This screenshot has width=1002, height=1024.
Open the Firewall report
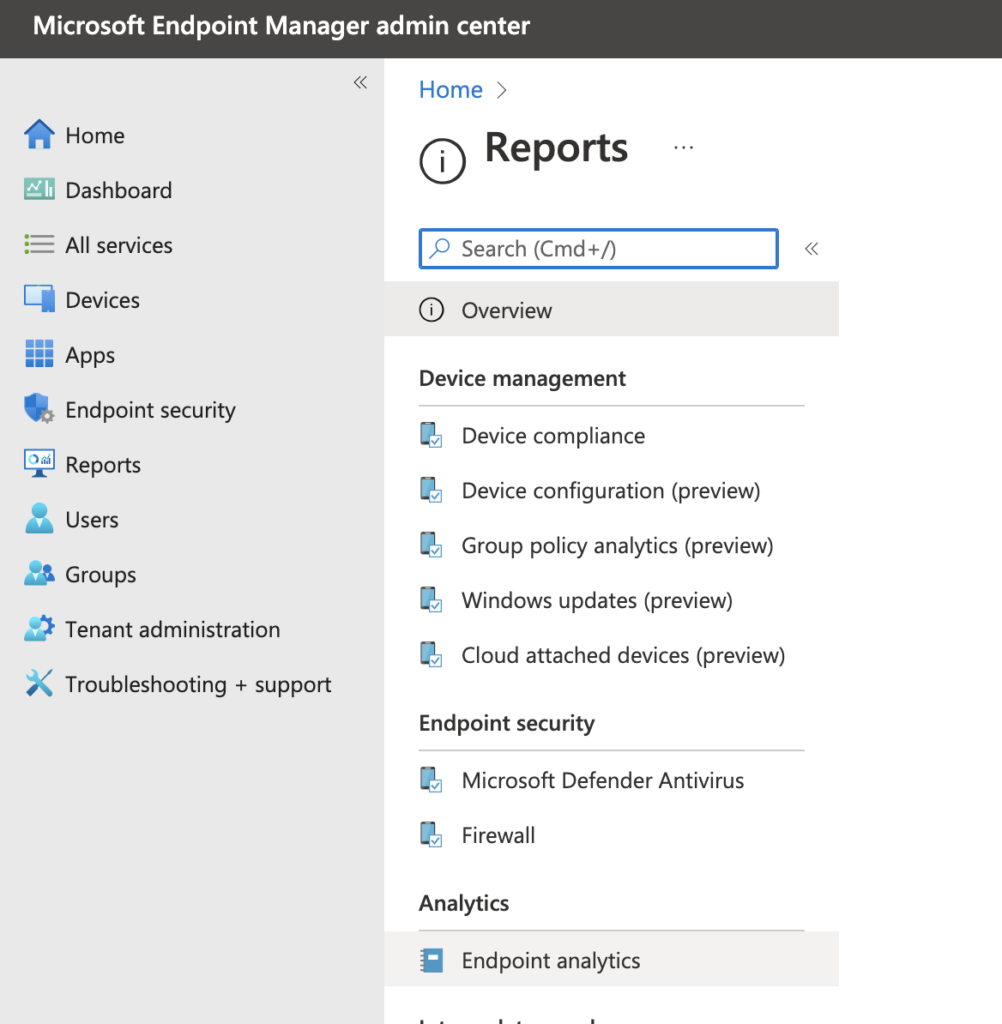tap(498, 835)
